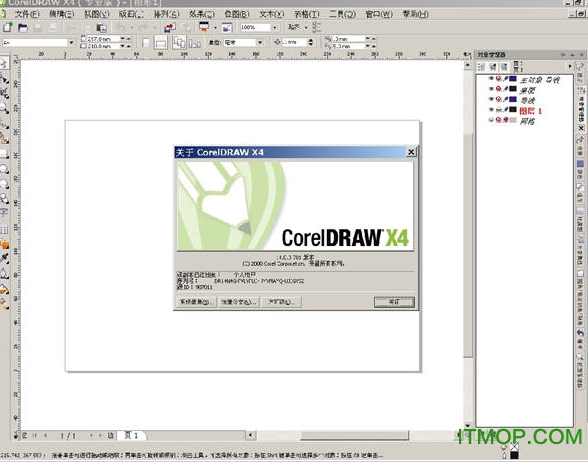Toggle visibility eye of 导线 layer

(x=491, y=99)
